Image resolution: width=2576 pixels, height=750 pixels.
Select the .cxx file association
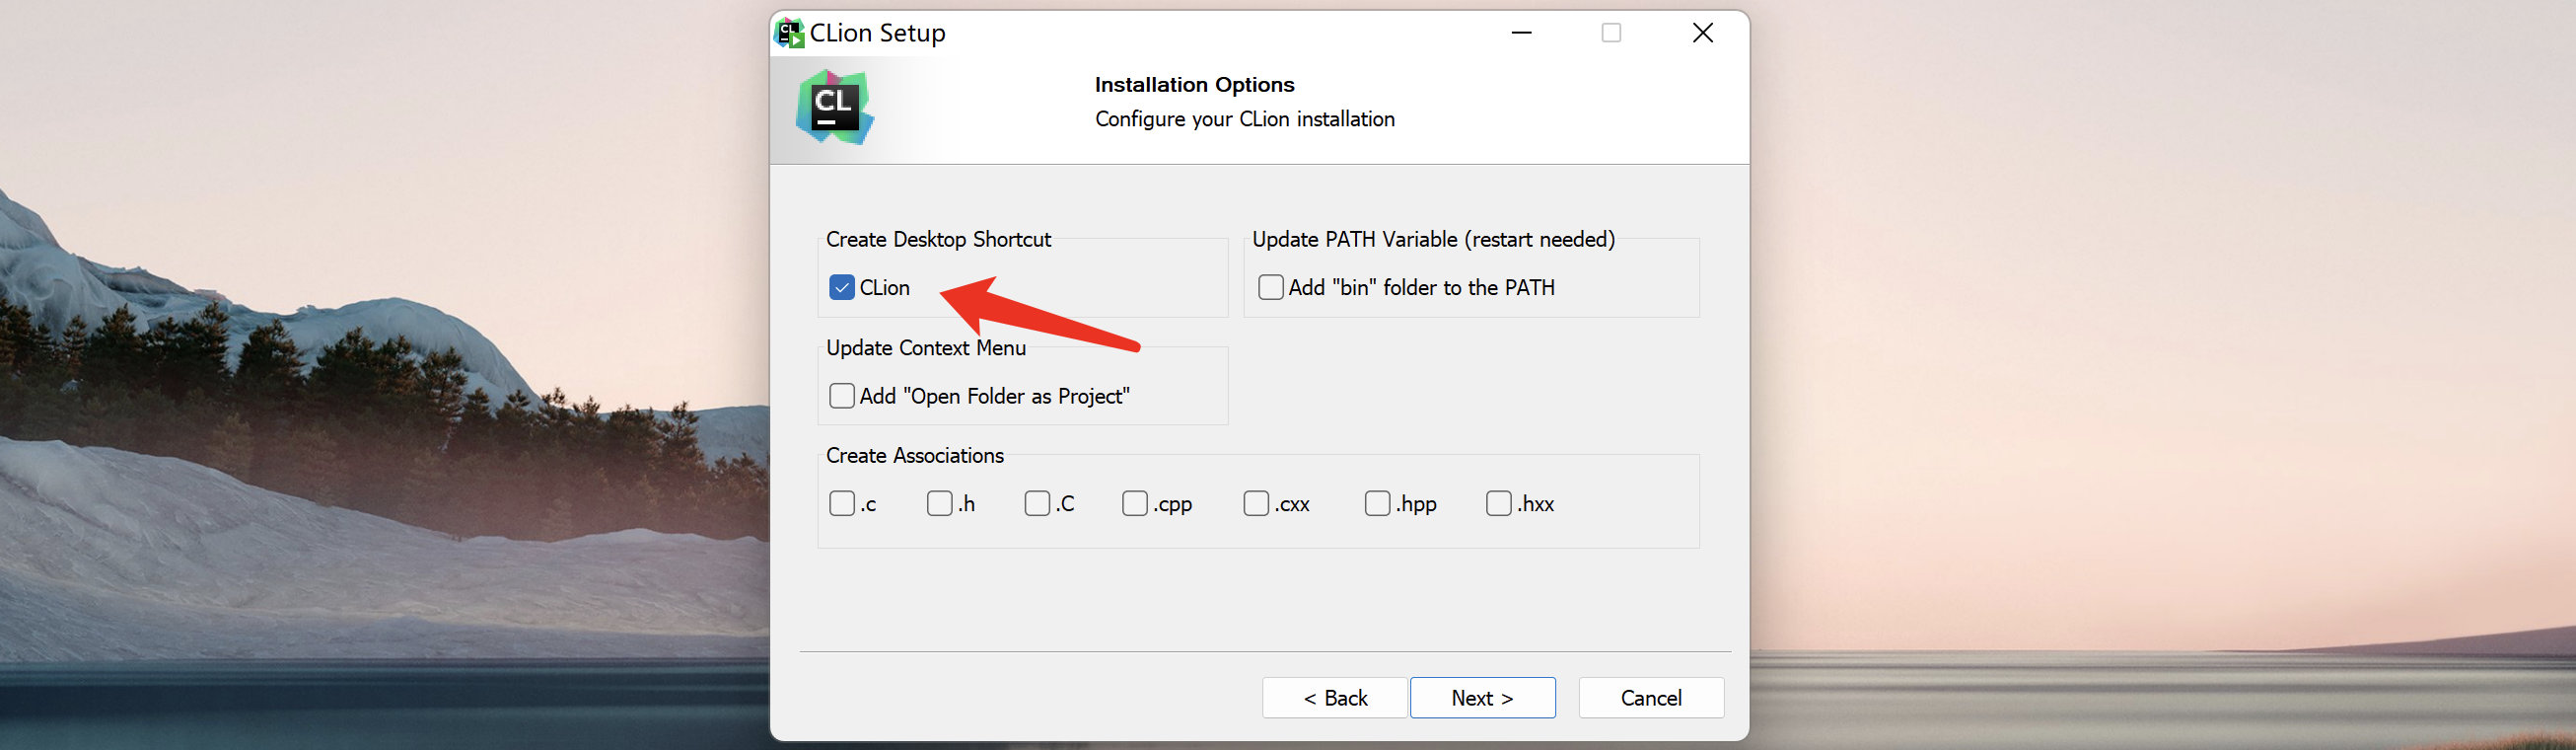coord(1256,503)
